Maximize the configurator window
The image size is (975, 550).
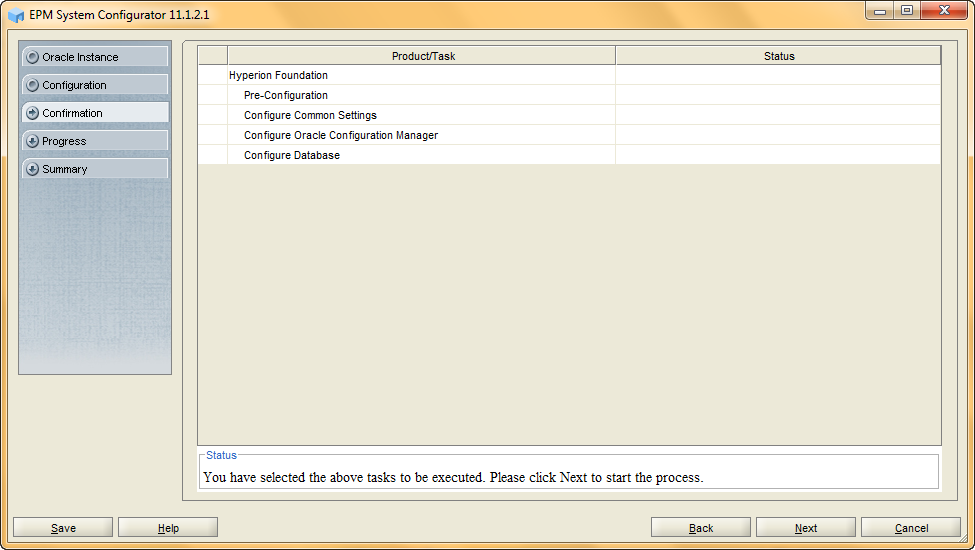coord(907,11)
